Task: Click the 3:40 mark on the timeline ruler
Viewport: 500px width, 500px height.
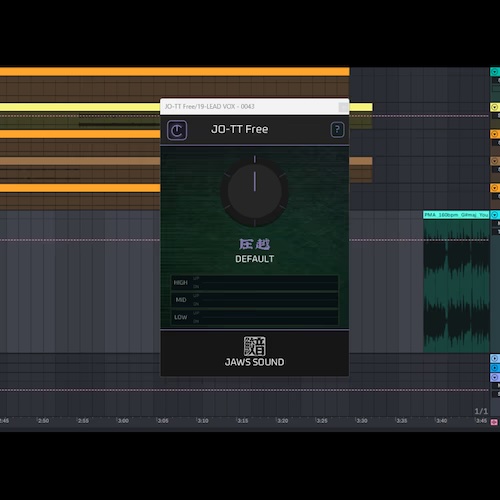Action: pos(442,421)
